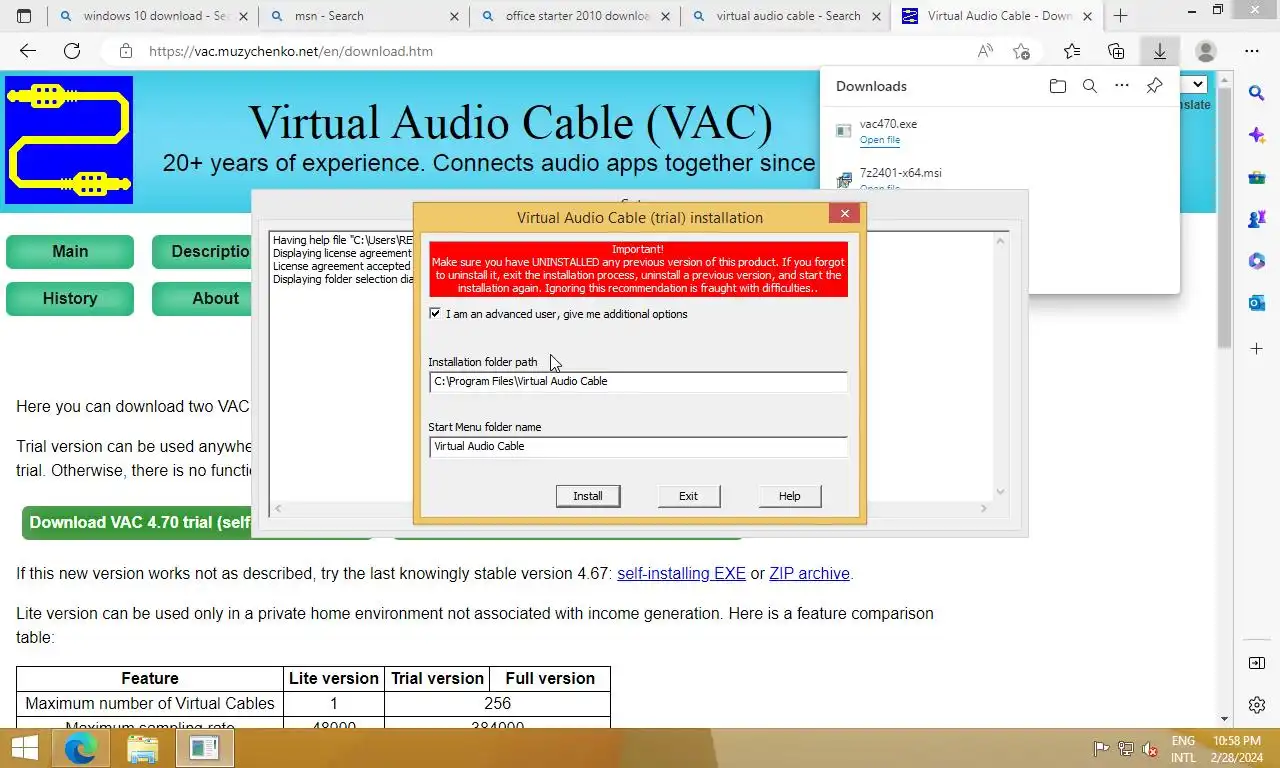This screenshot has width=1280, height=768.
Task: Close the 'msn - Search' tab
Action: 454,16
